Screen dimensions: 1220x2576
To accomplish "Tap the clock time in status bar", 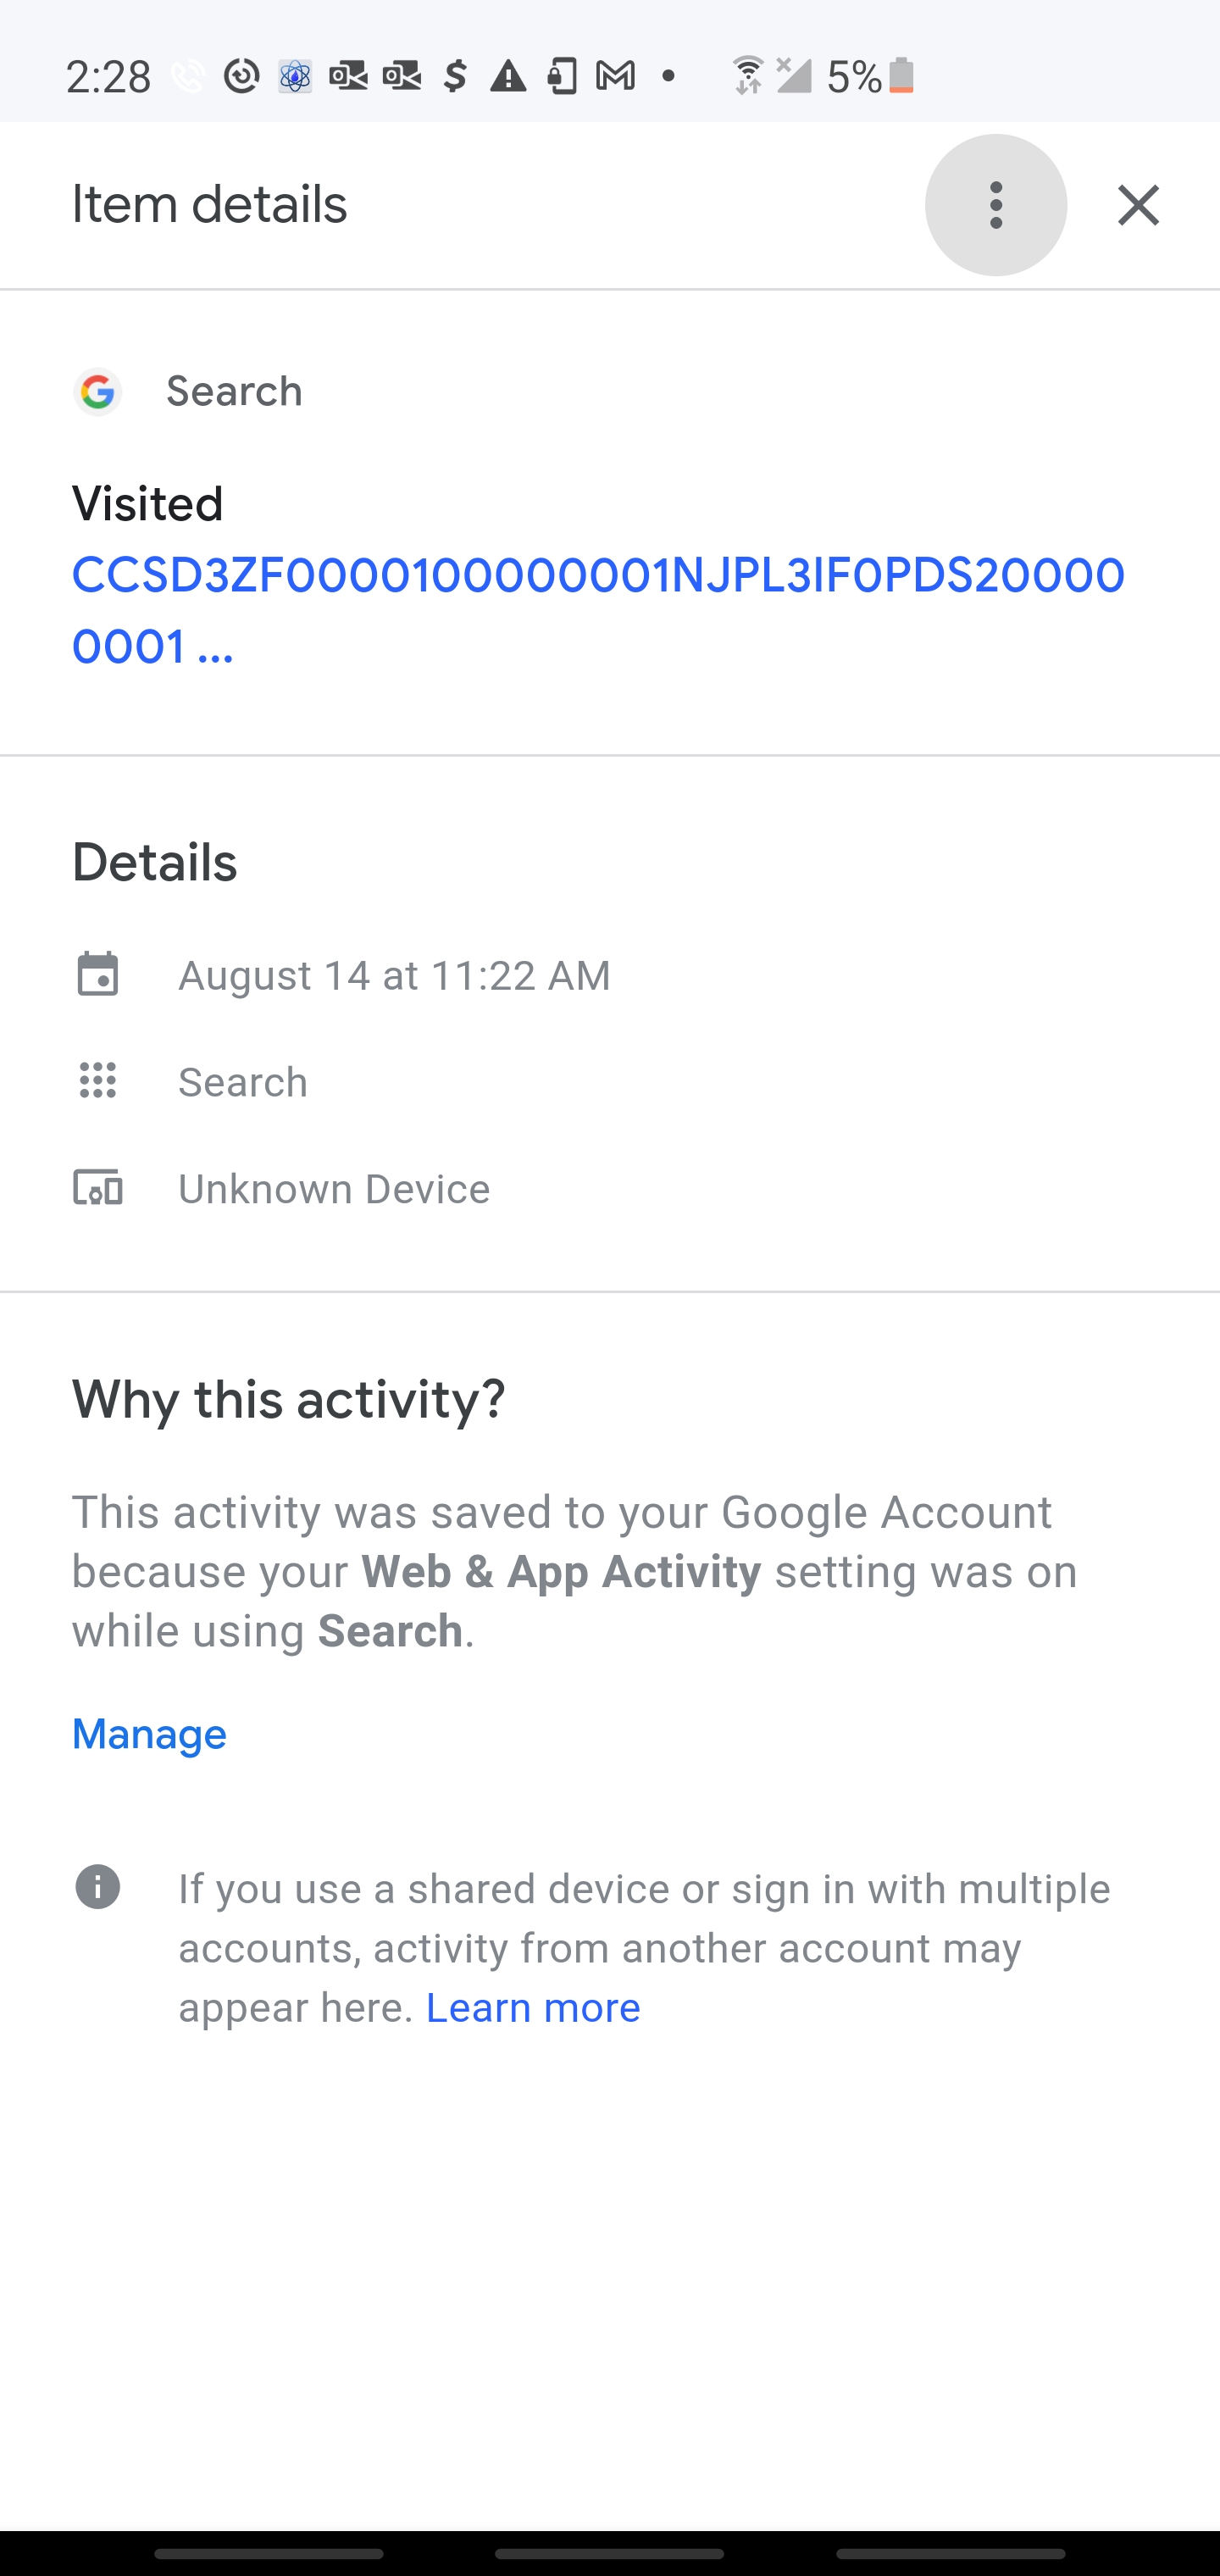I will pyautogui.click(x=108, y=77).
